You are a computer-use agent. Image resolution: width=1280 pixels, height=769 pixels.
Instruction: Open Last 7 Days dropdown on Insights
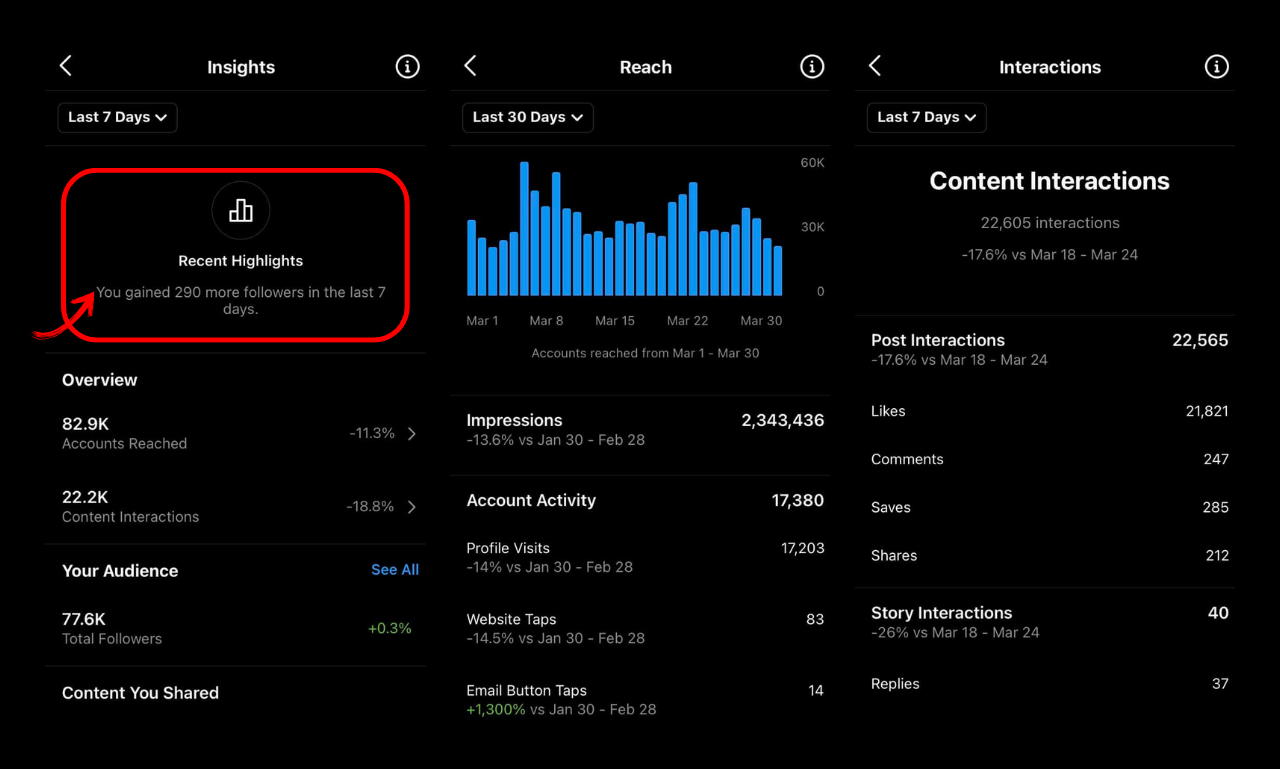[x=117, y=117]
